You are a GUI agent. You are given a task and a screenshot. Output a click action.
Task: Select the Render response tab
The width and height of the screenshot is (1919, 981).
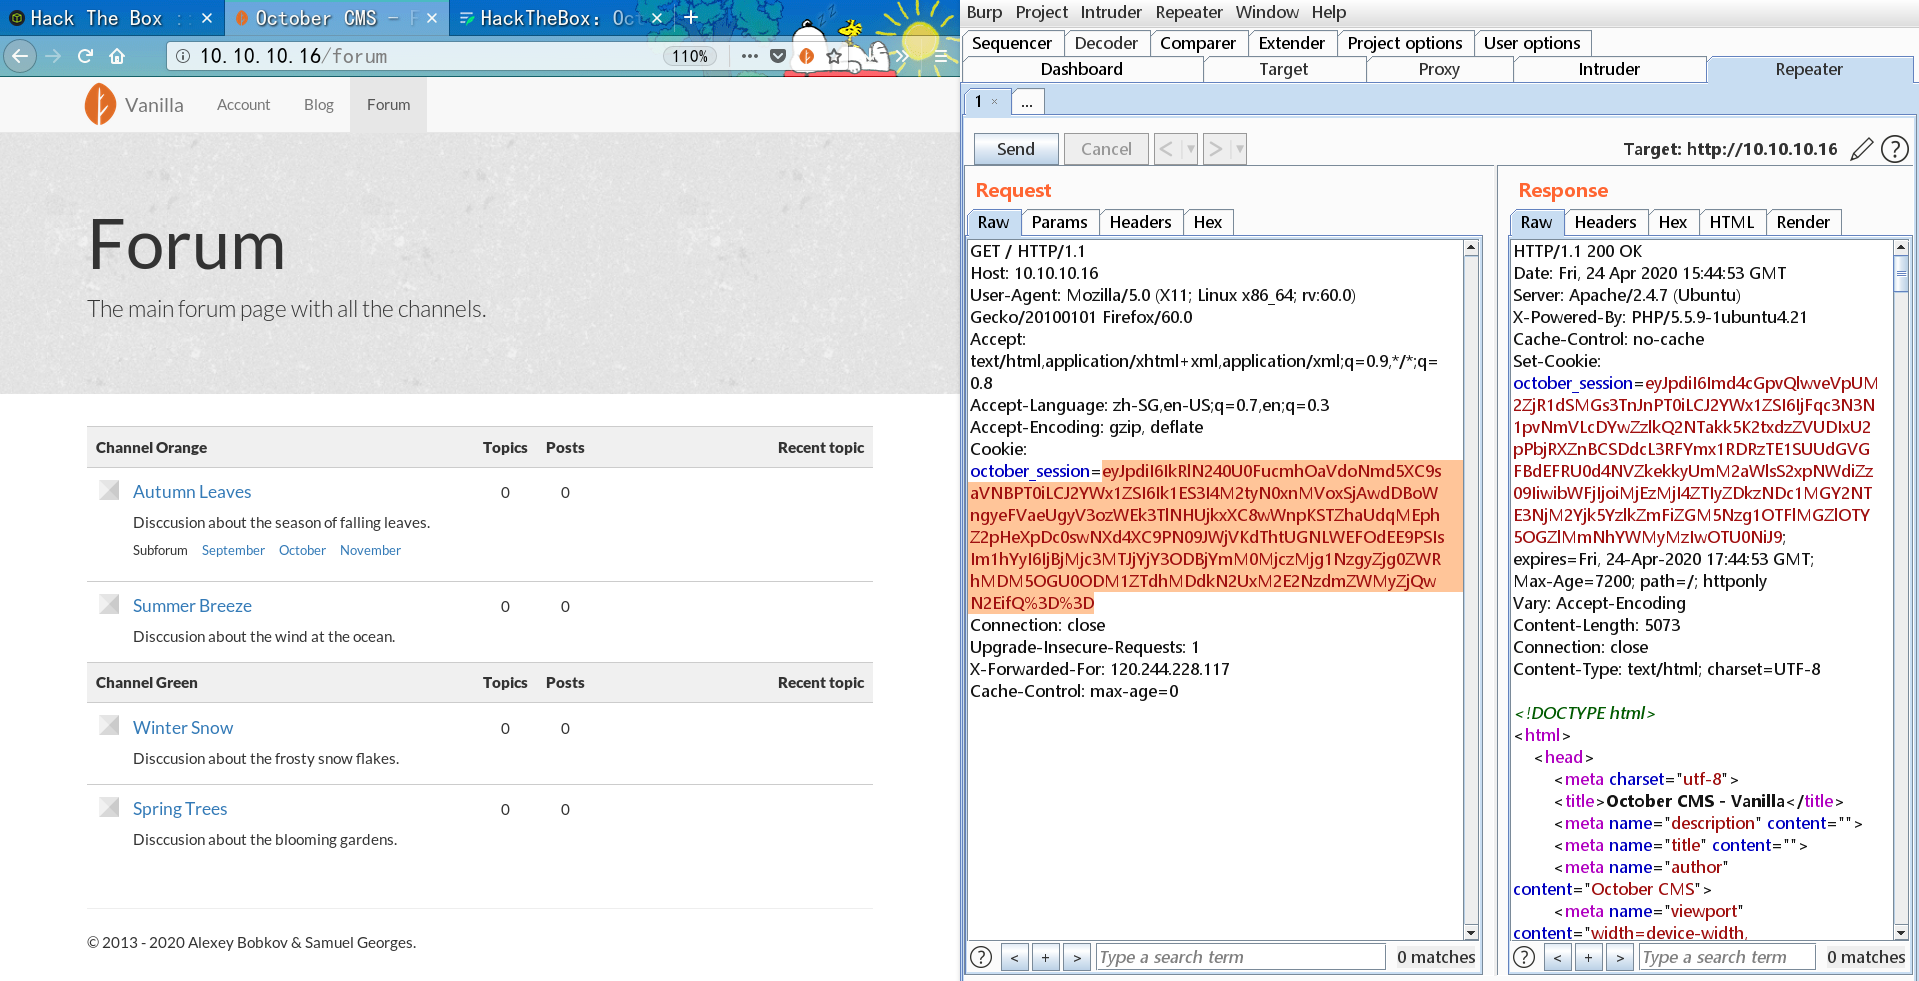point(1803,222)
